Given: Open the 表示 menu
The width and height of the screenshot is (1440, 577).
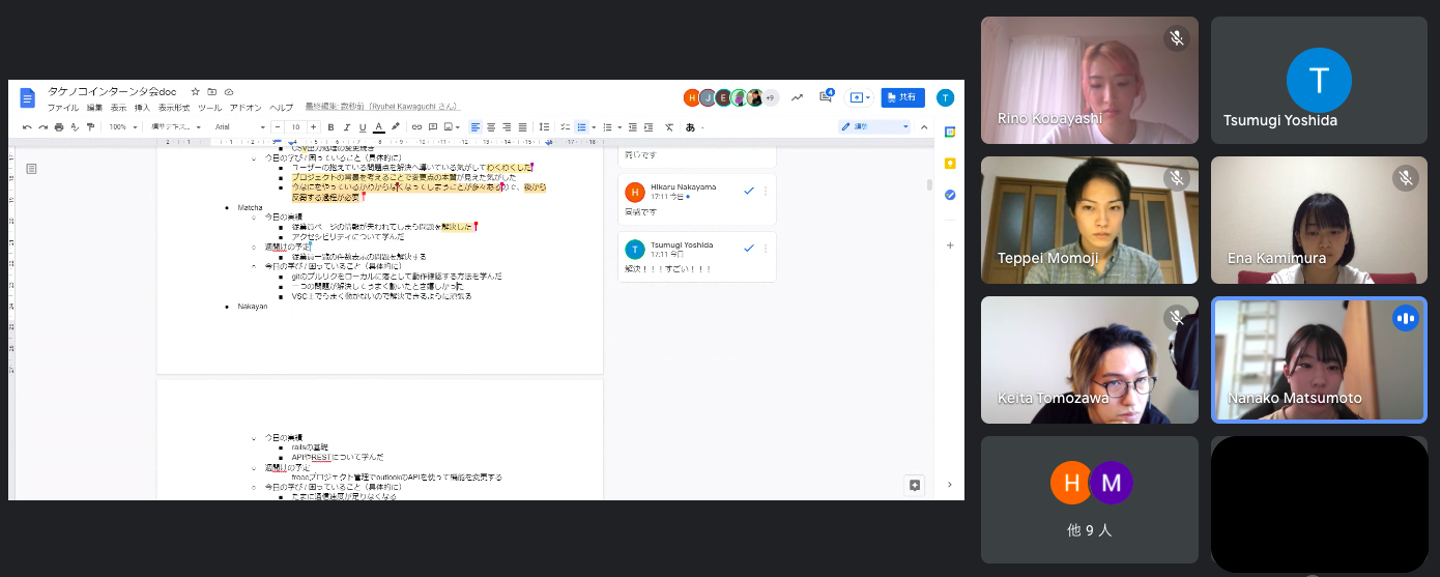Looking at the screenshot, I should click(119, 108).
